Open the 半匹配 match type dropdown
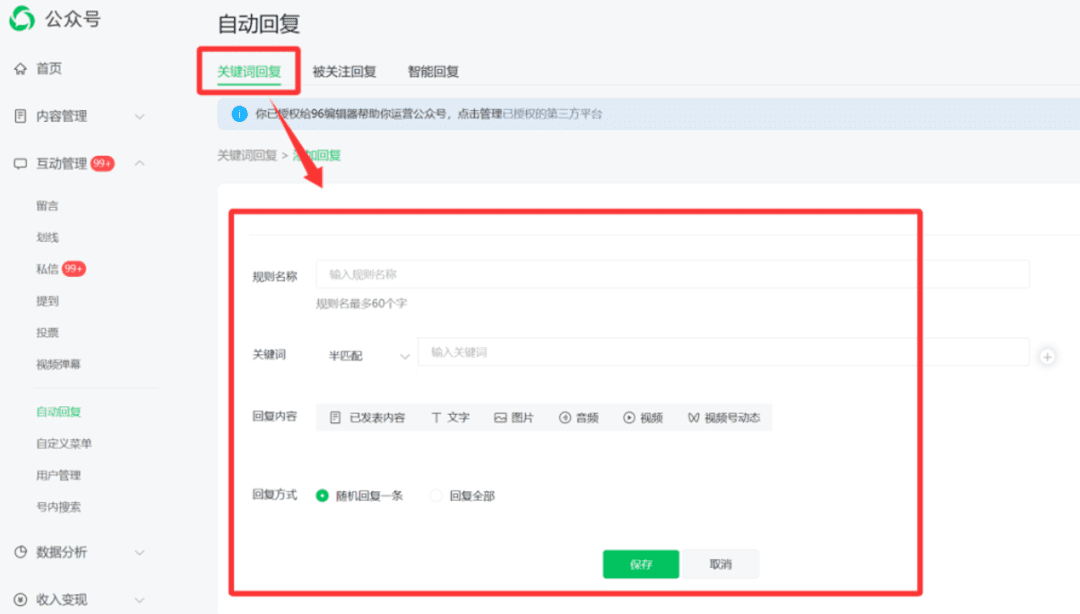 coord(368,355)
